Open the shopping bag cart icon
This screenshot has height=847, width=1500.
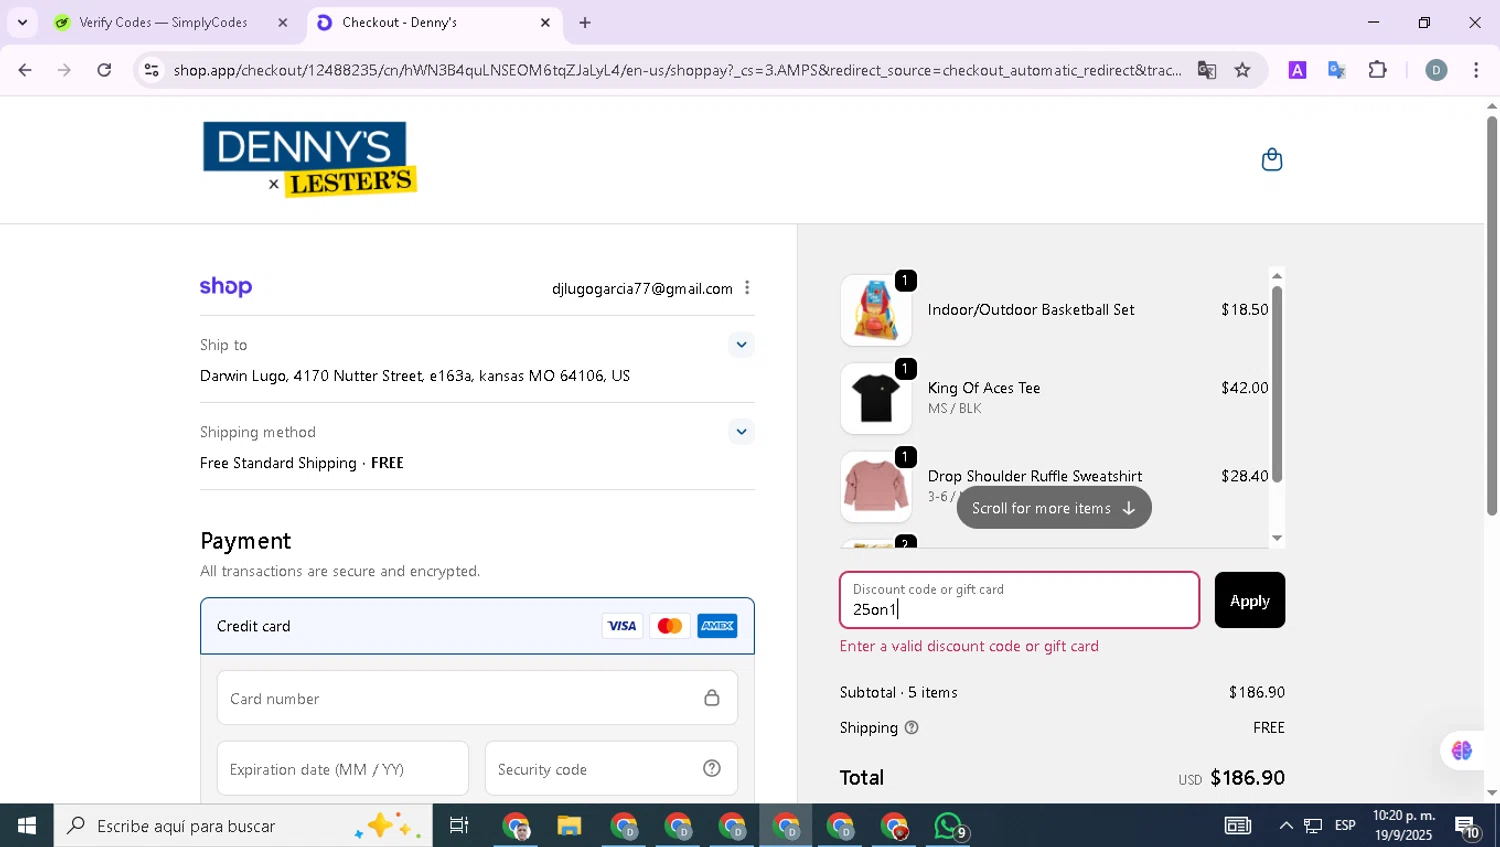pyautogui.click(x=1271, y=160)
